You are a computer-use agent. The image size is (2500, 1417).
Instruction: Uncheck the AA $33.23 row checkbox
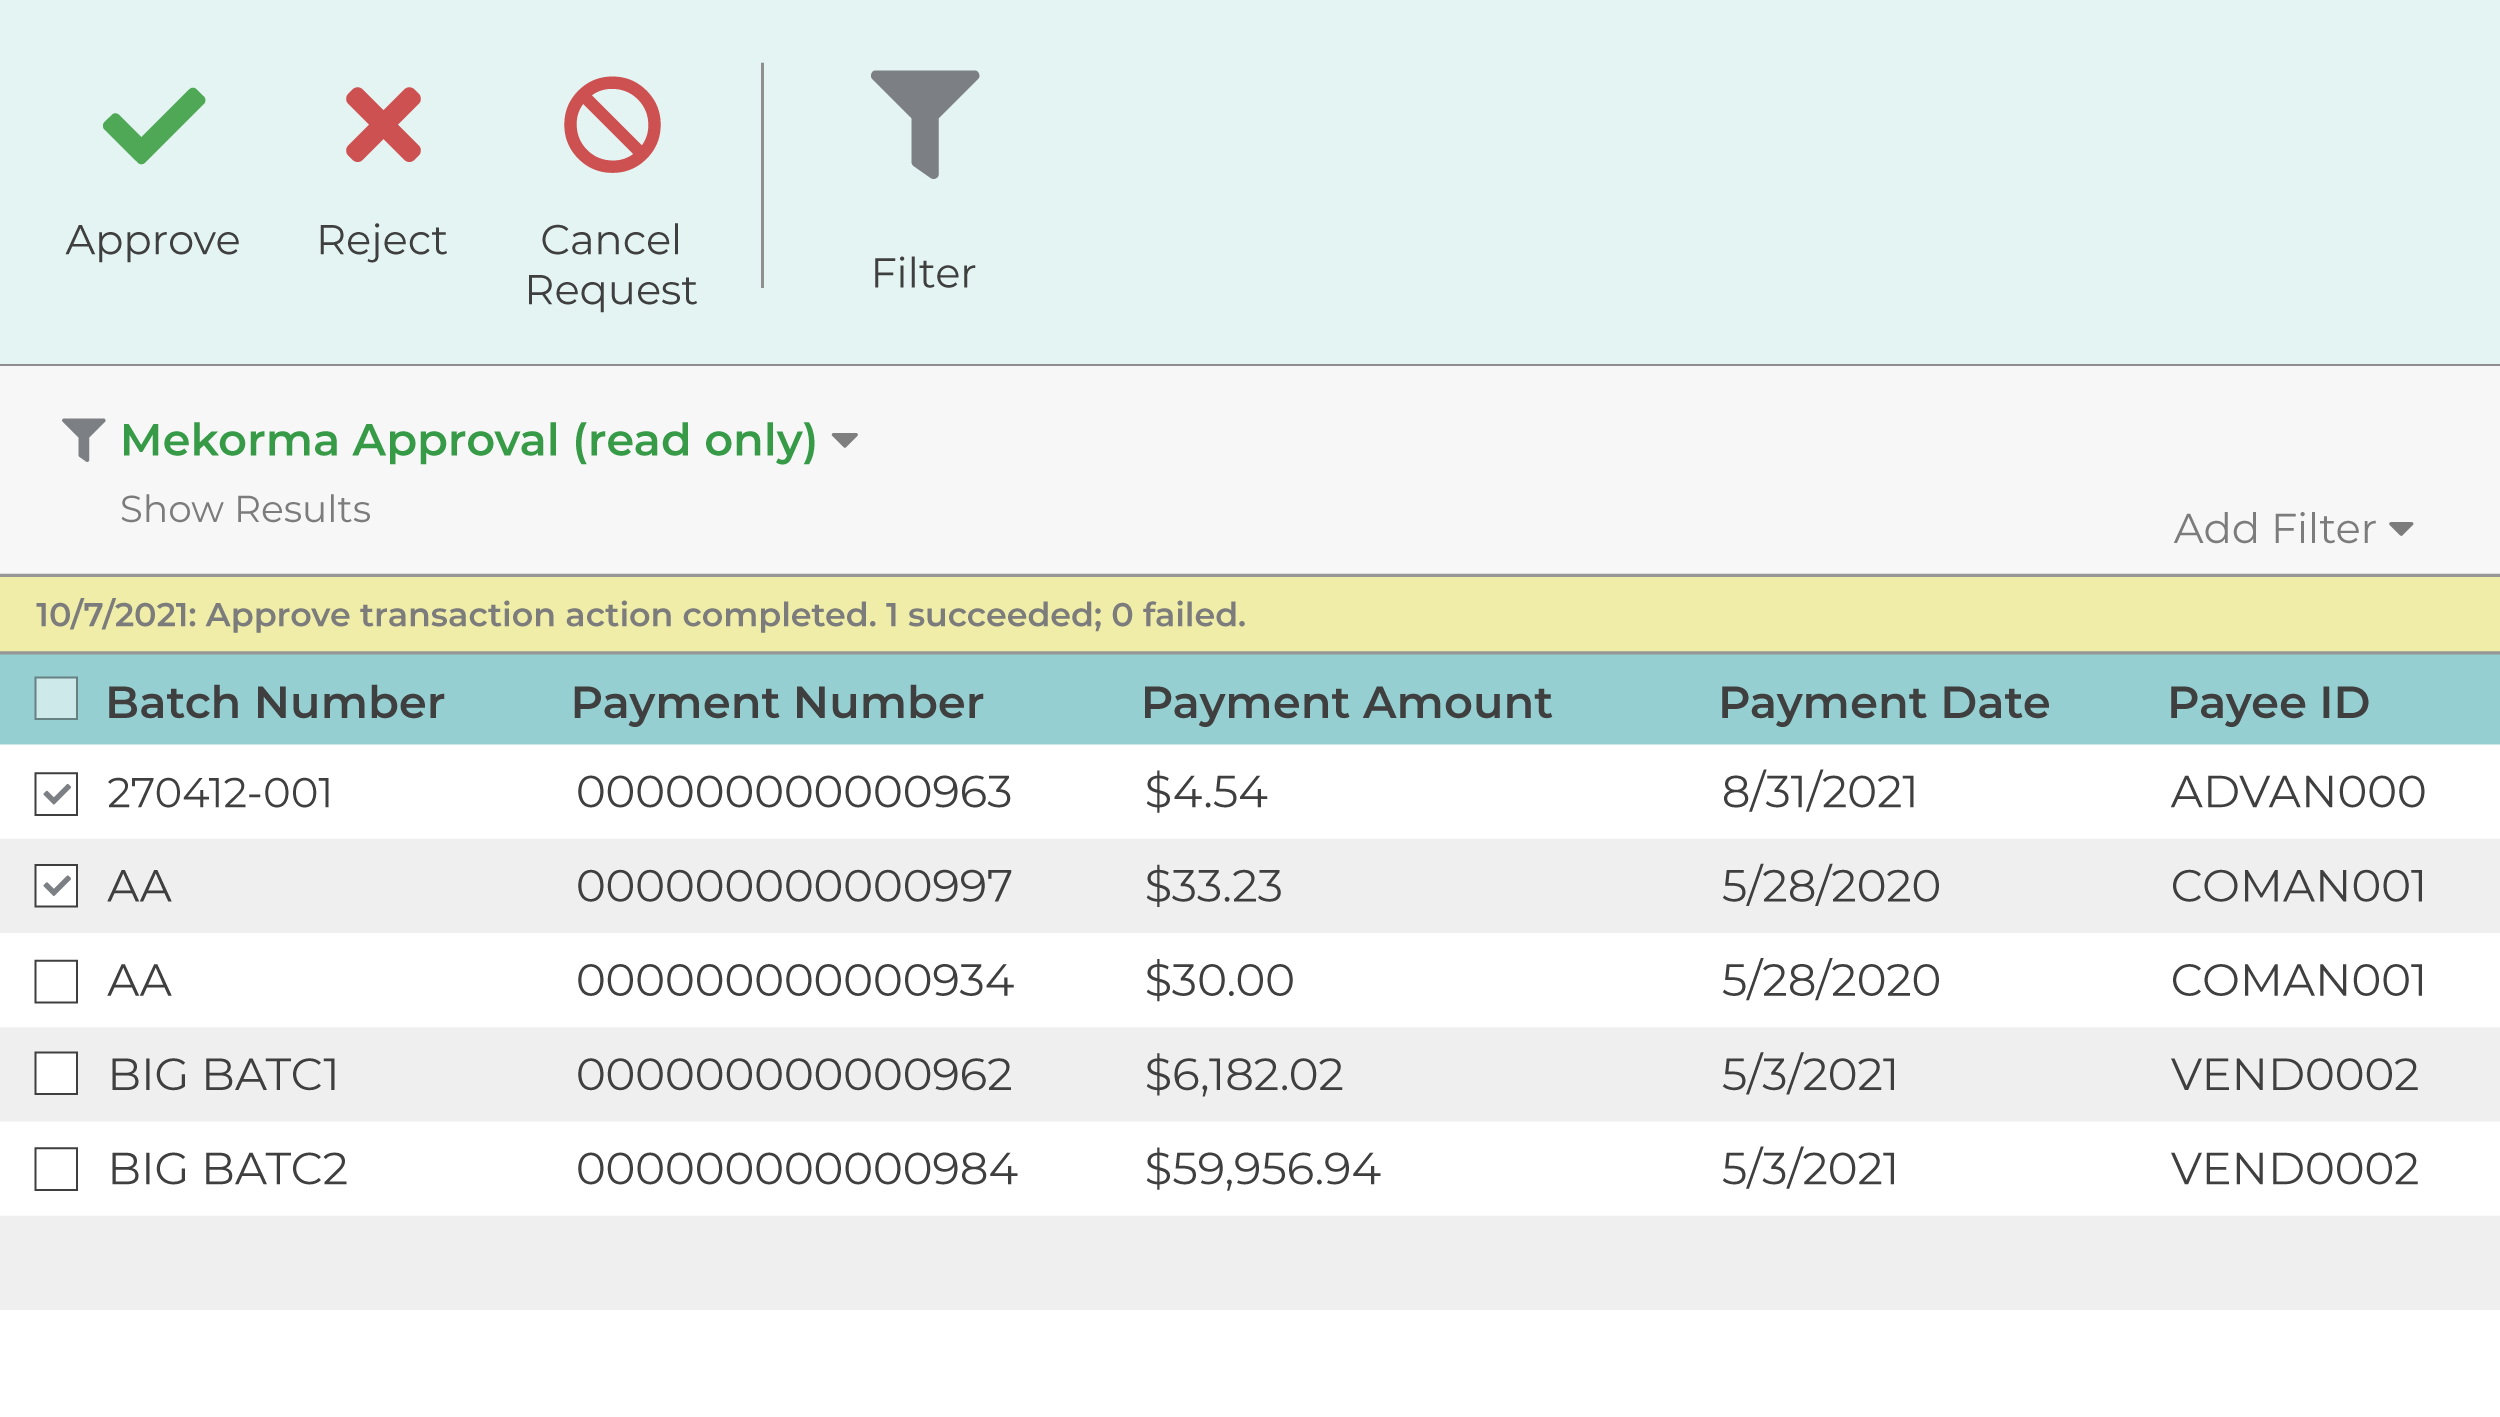coord(56,887)
